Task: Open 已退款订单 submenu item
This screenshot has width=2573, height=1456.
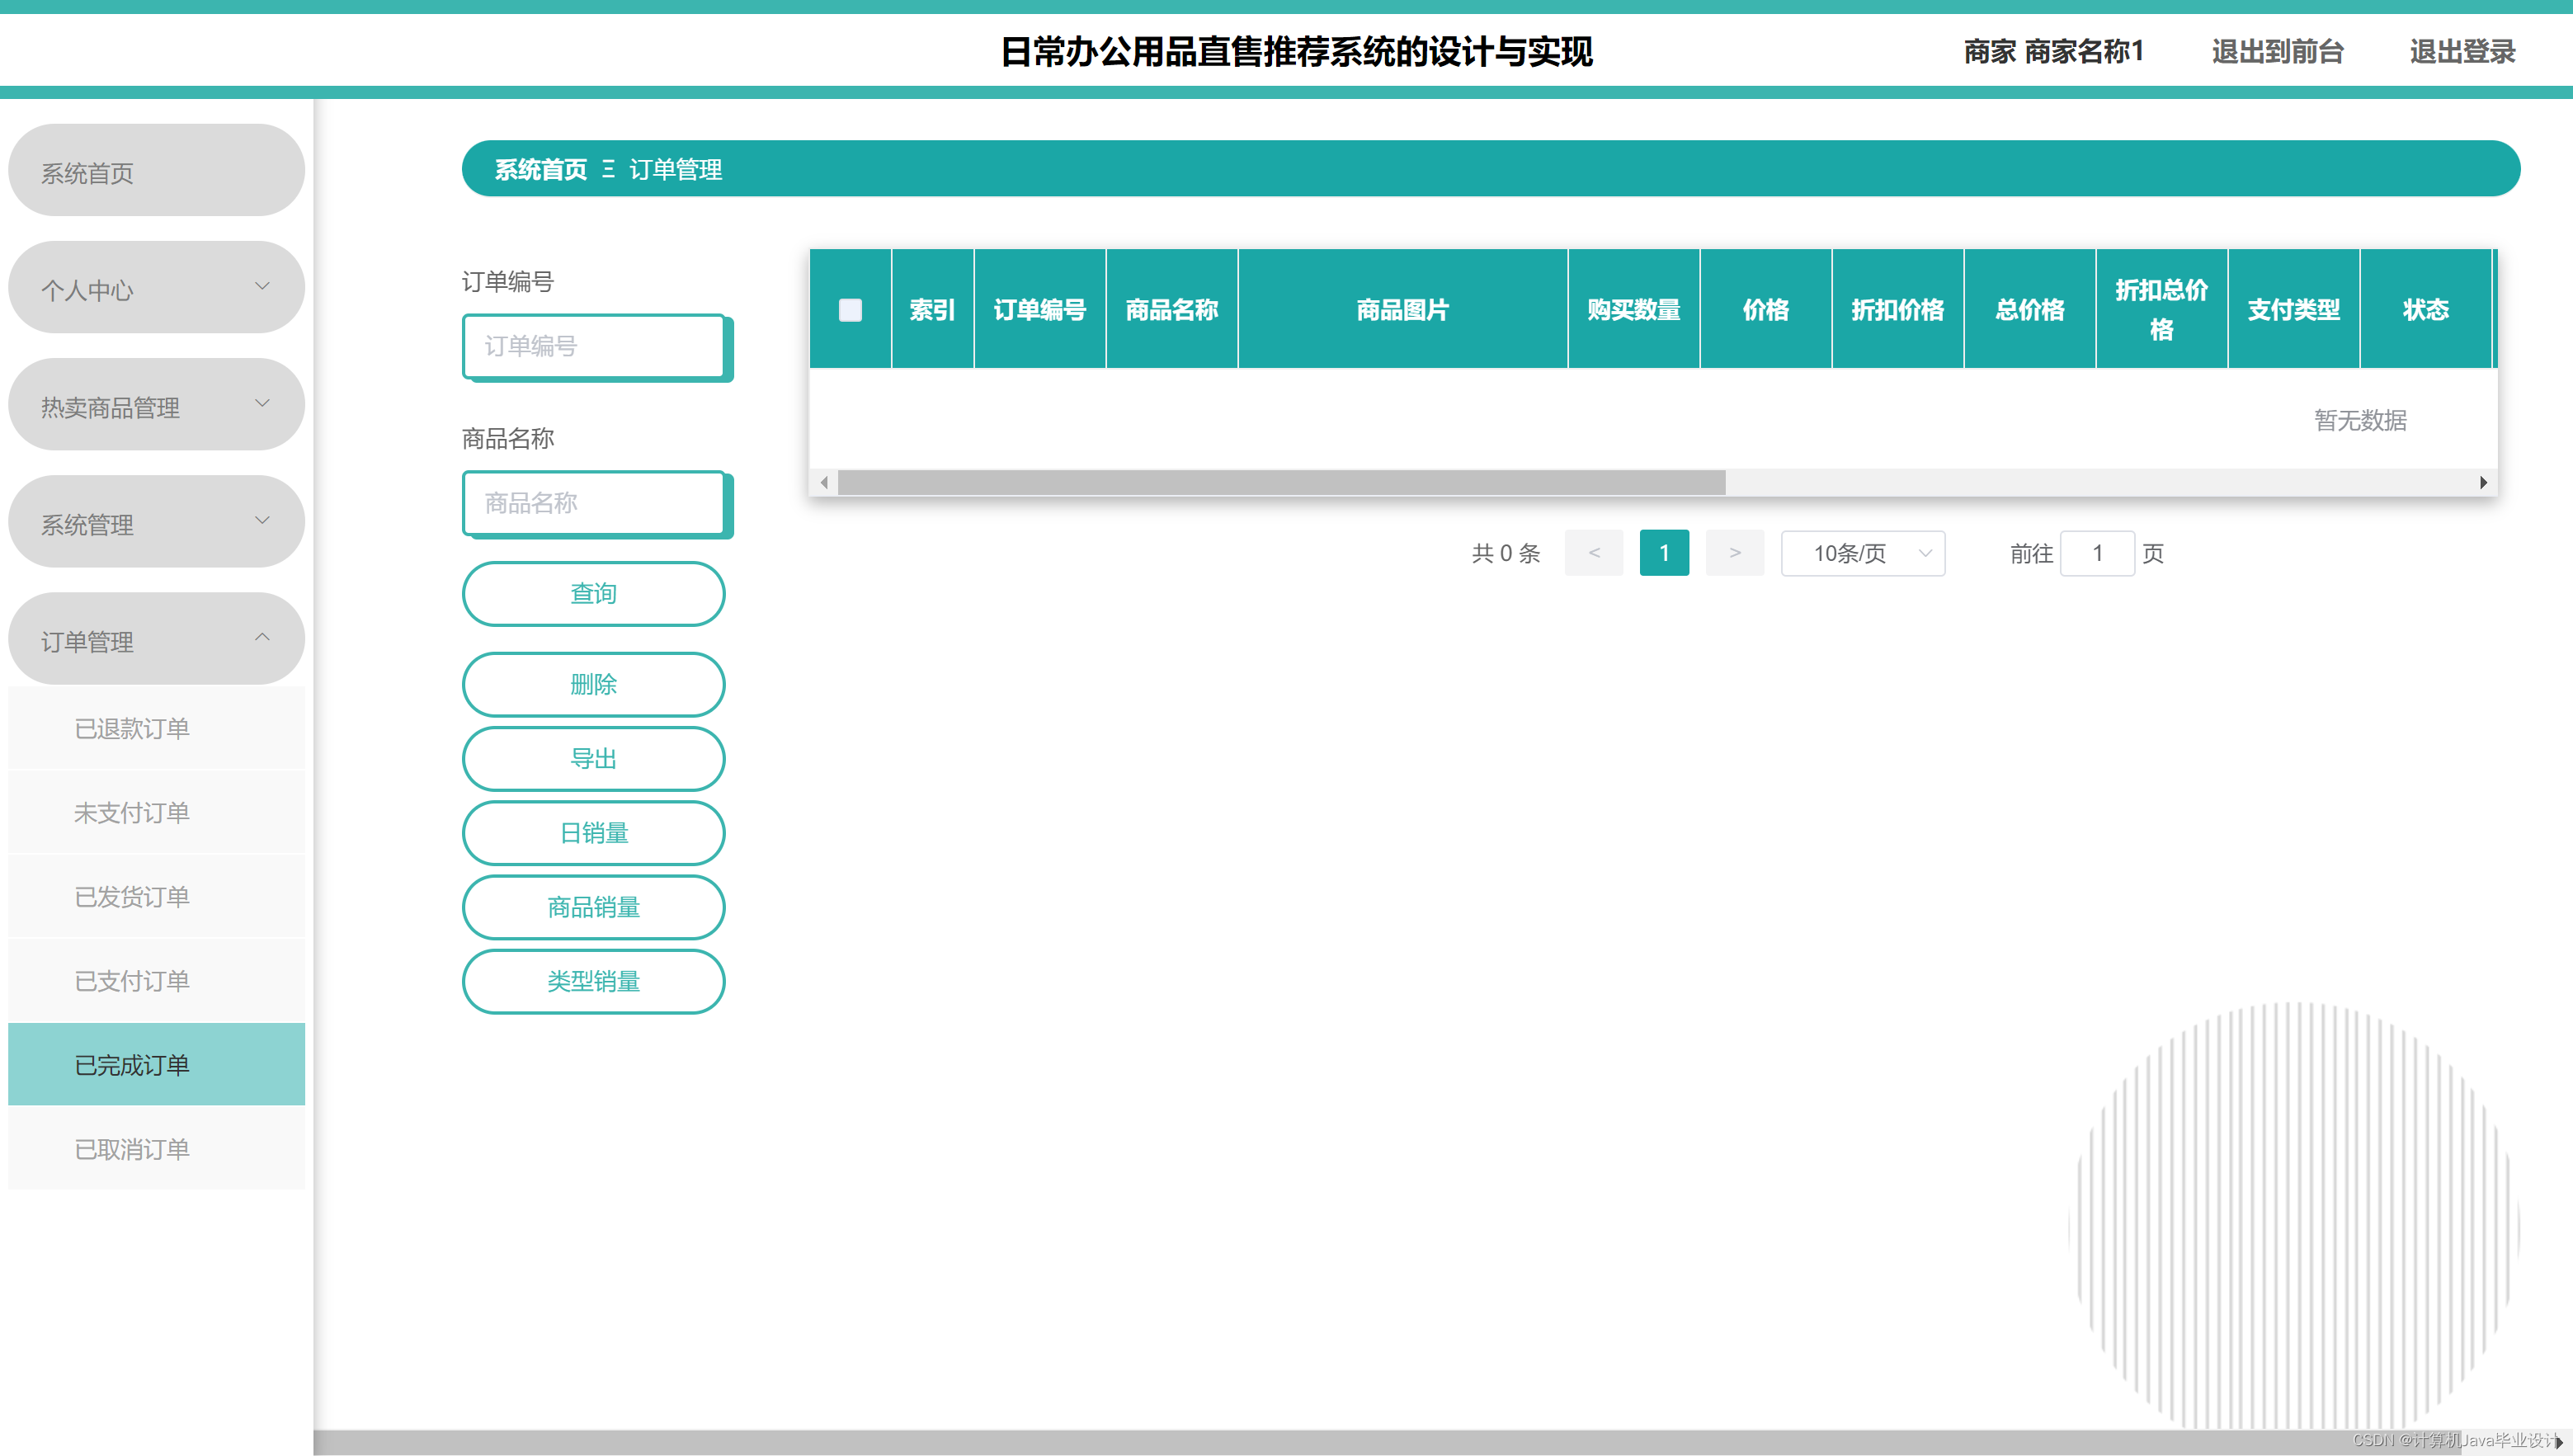Action: [x=132, y=728]
